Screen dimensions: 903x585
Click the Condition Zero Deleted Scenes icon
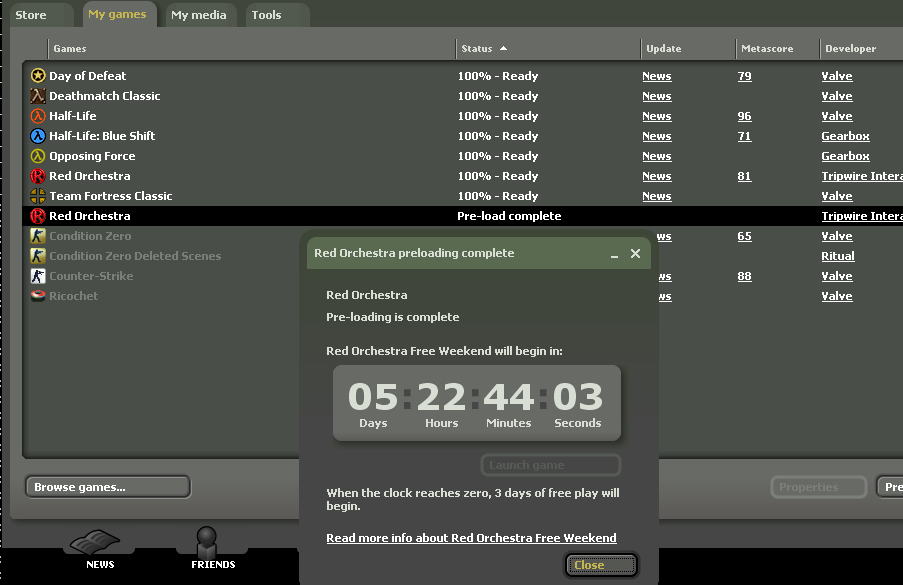tap(38, 256)
